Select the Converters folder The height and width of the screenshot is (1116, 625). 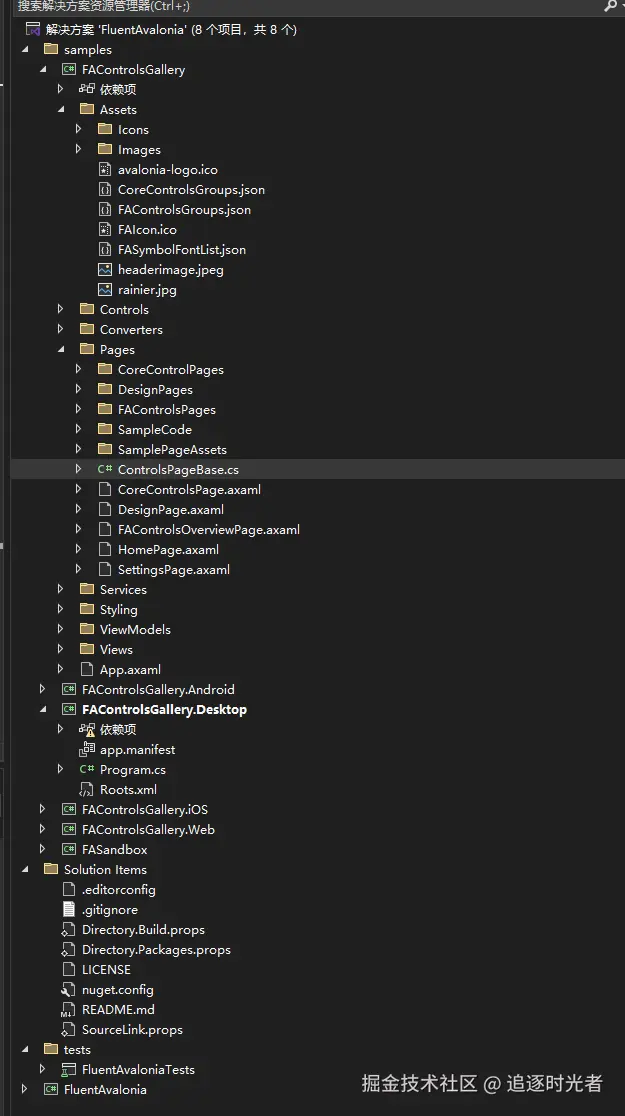[131, 330]
